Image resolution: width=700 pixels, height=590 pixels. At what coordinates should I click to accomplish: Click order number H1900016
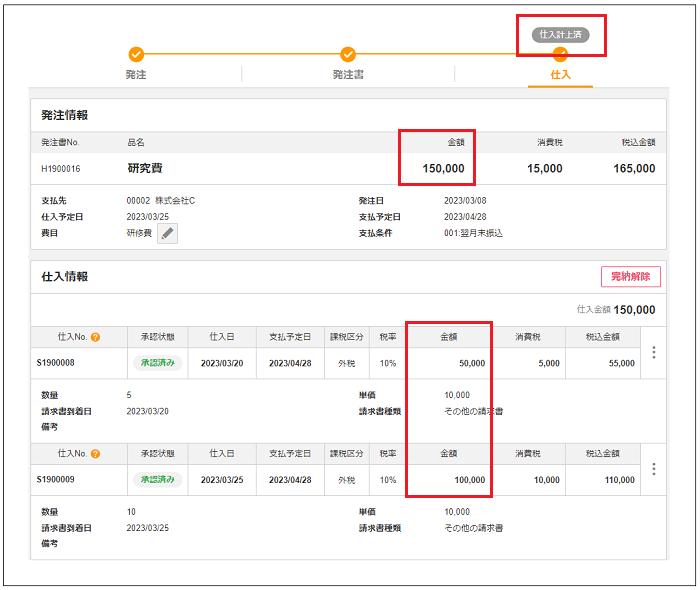coord(61,169)
